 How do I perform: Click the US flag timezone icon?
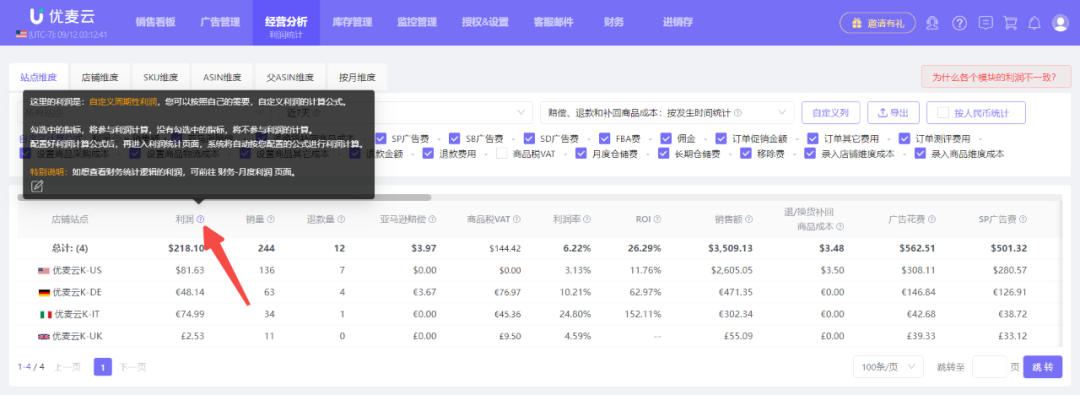pos(21,34)
